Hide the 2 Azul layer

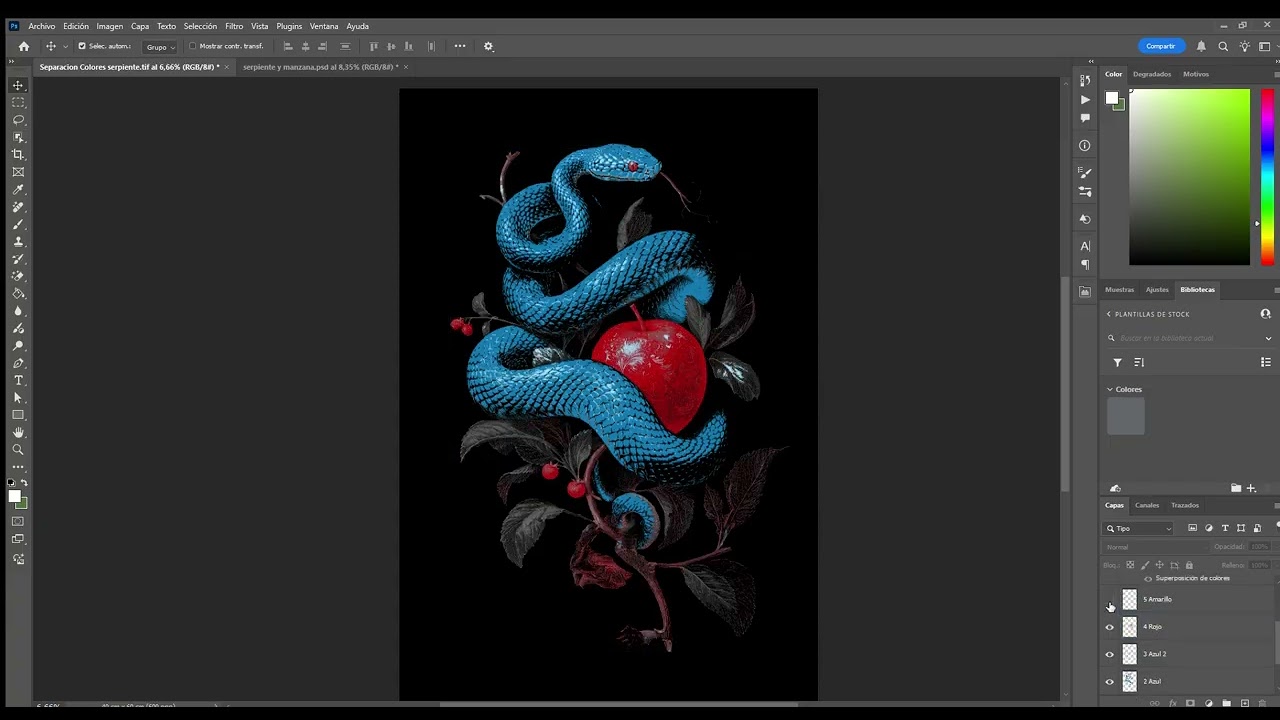(1109, 682)
